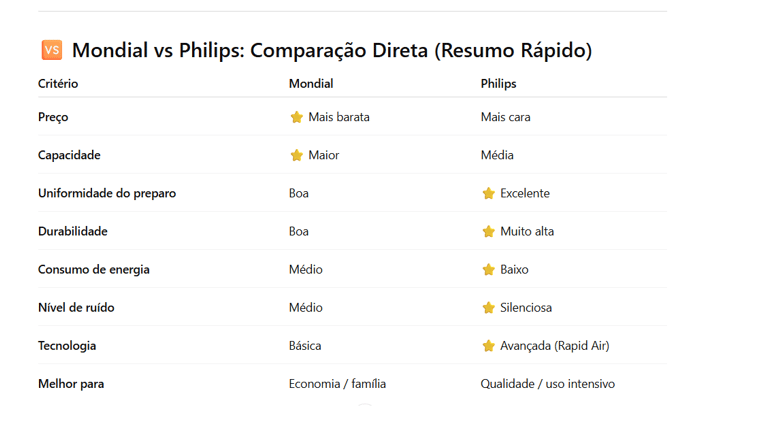Click the Uniformidade do preparo row label
This screenshot has height=441, width=768.
pyautogui.click(x=107, y=193)
